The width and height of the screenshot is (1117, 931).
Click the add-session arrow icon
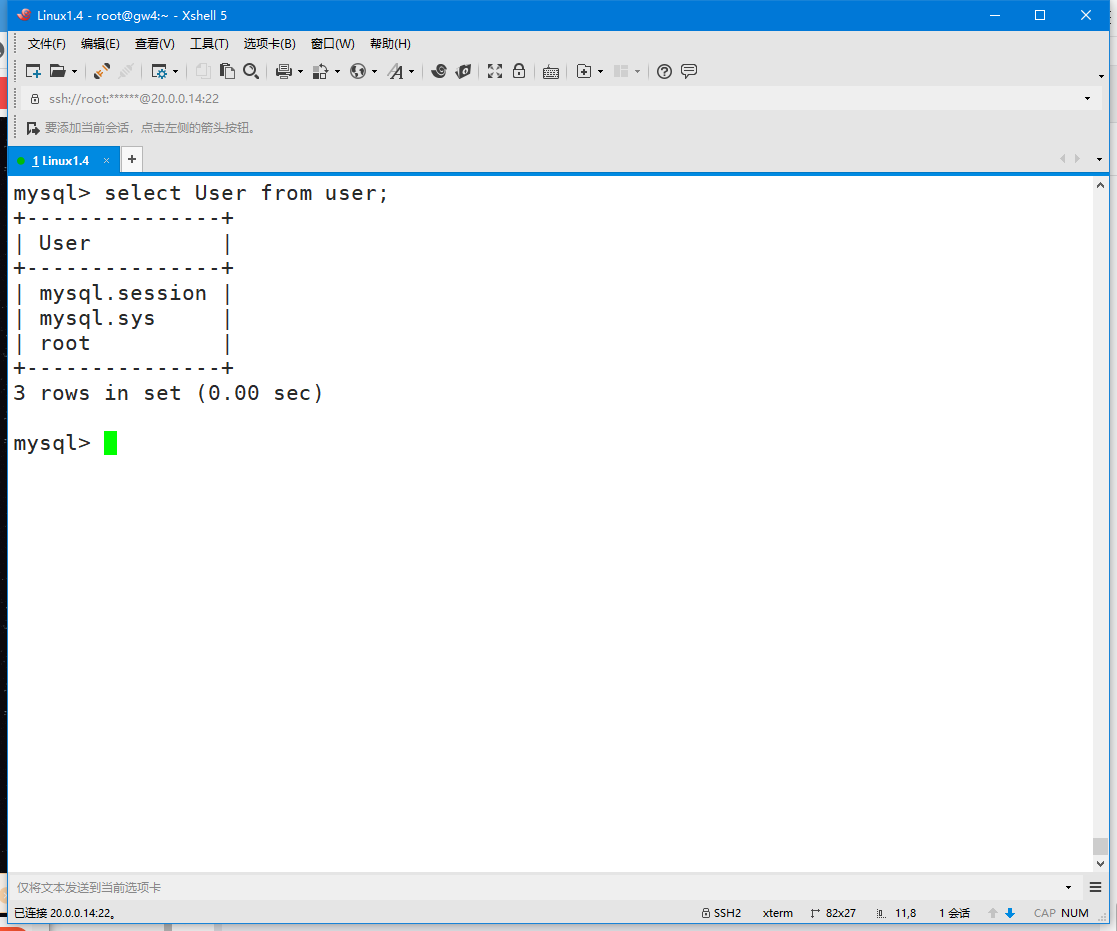click(x=33, y=128)
